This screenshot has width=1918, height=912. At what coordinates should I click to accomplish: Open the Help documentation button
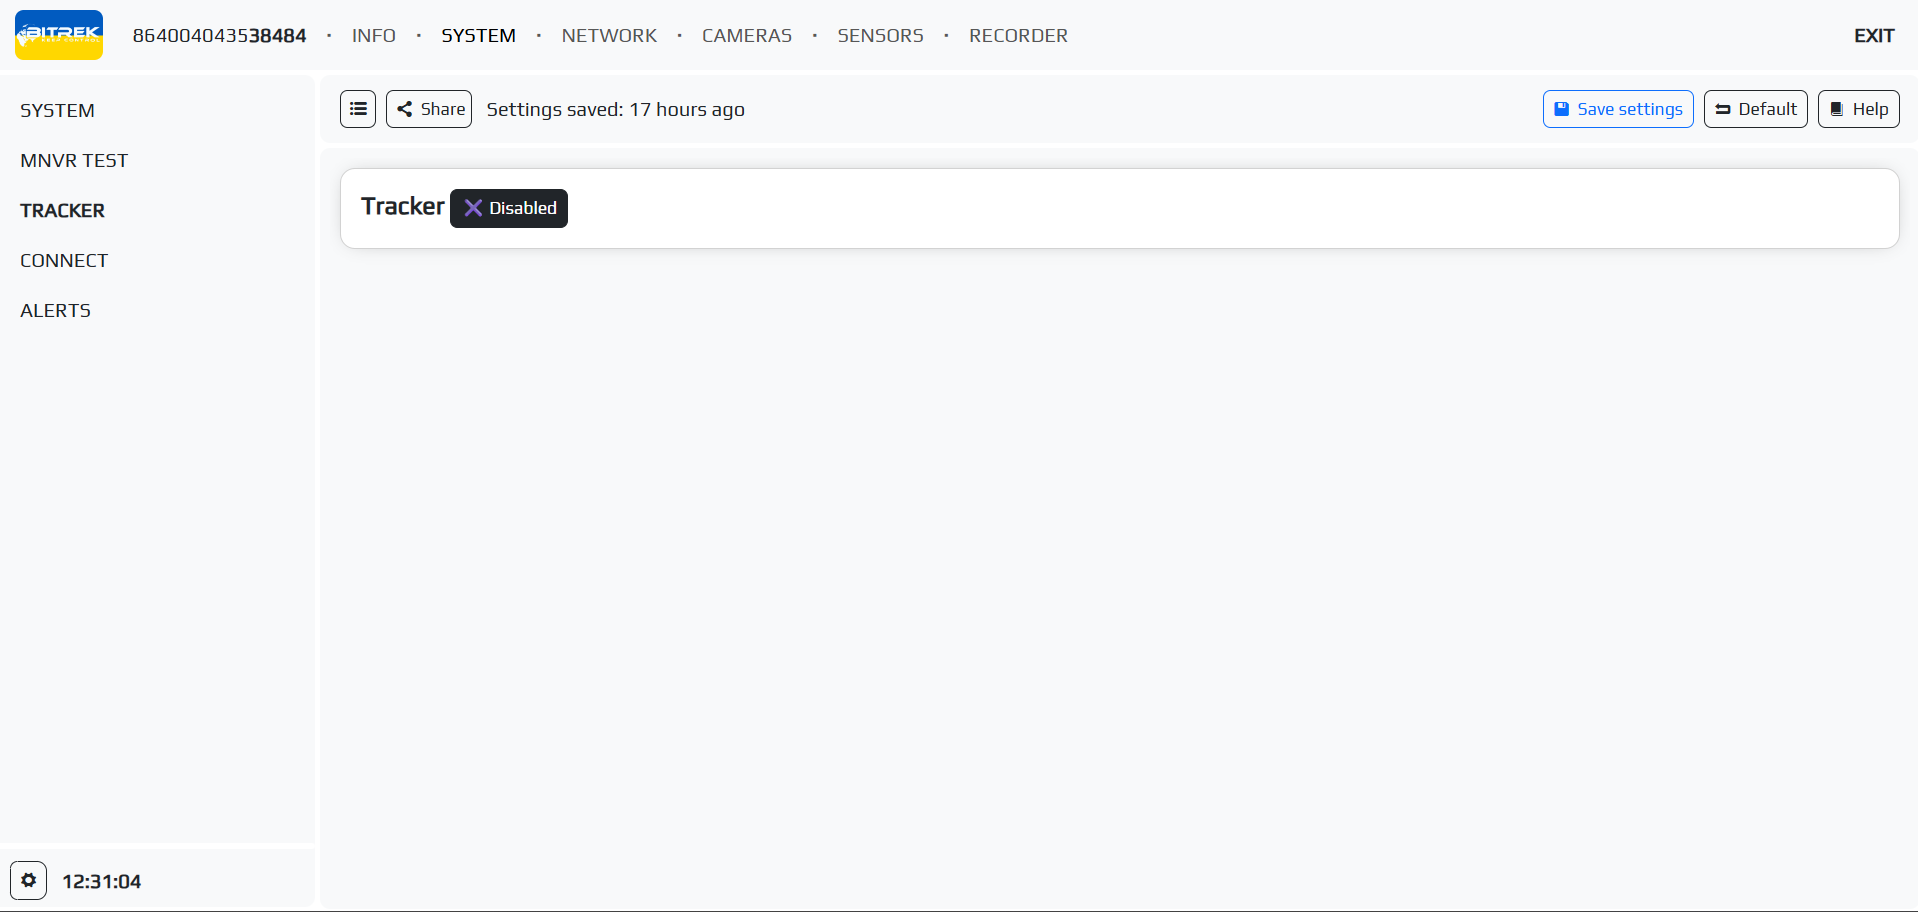(1858, 109)
